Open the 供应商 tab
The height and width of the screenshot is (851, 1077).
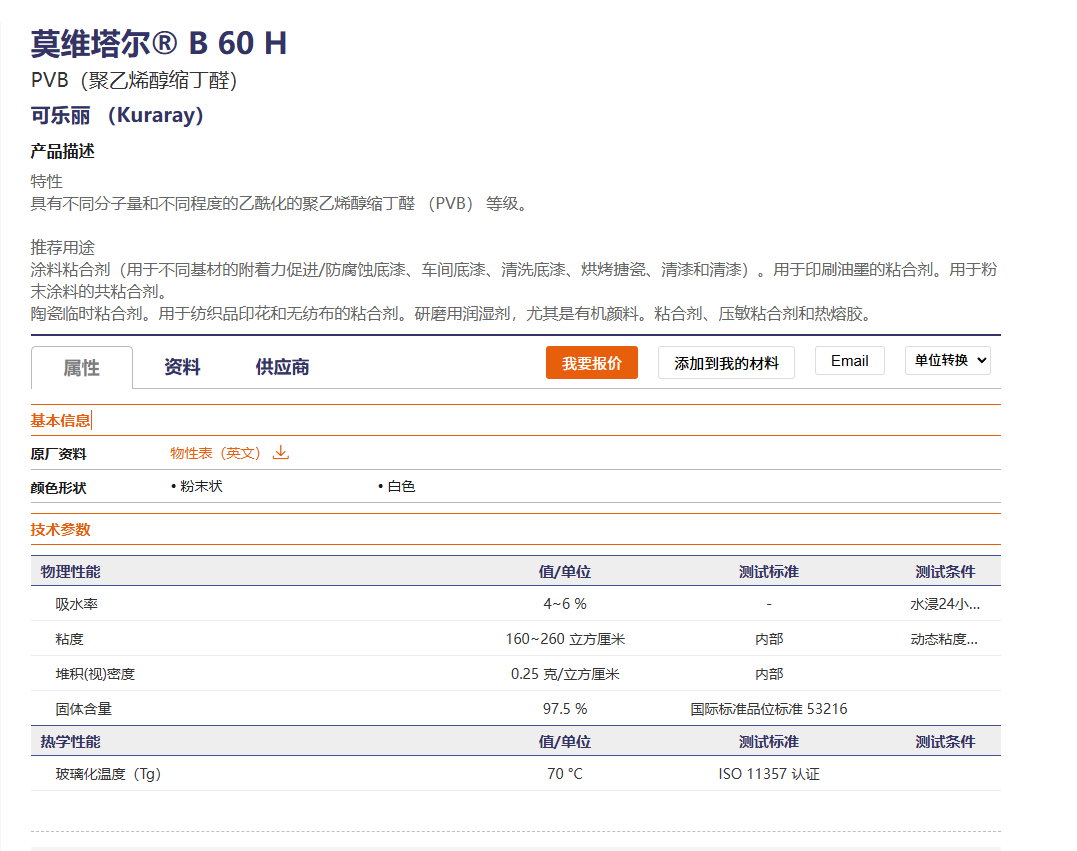282,367
